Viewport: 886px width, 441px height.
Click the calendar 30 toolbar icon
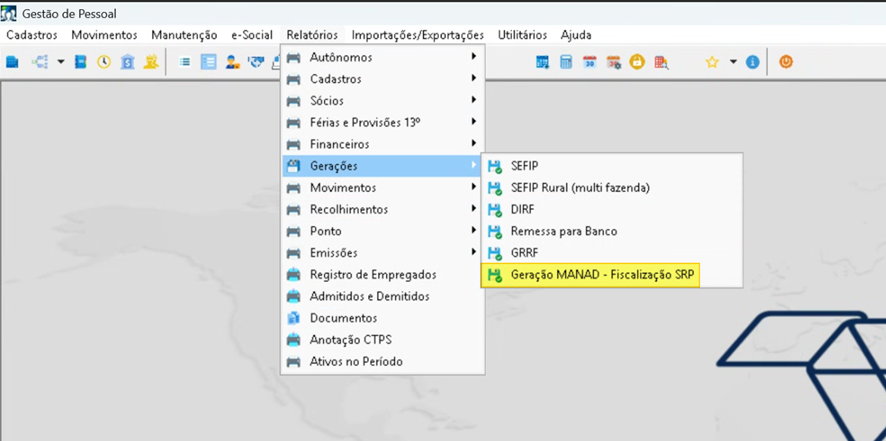pyautogui.click(x=590, y=62)
